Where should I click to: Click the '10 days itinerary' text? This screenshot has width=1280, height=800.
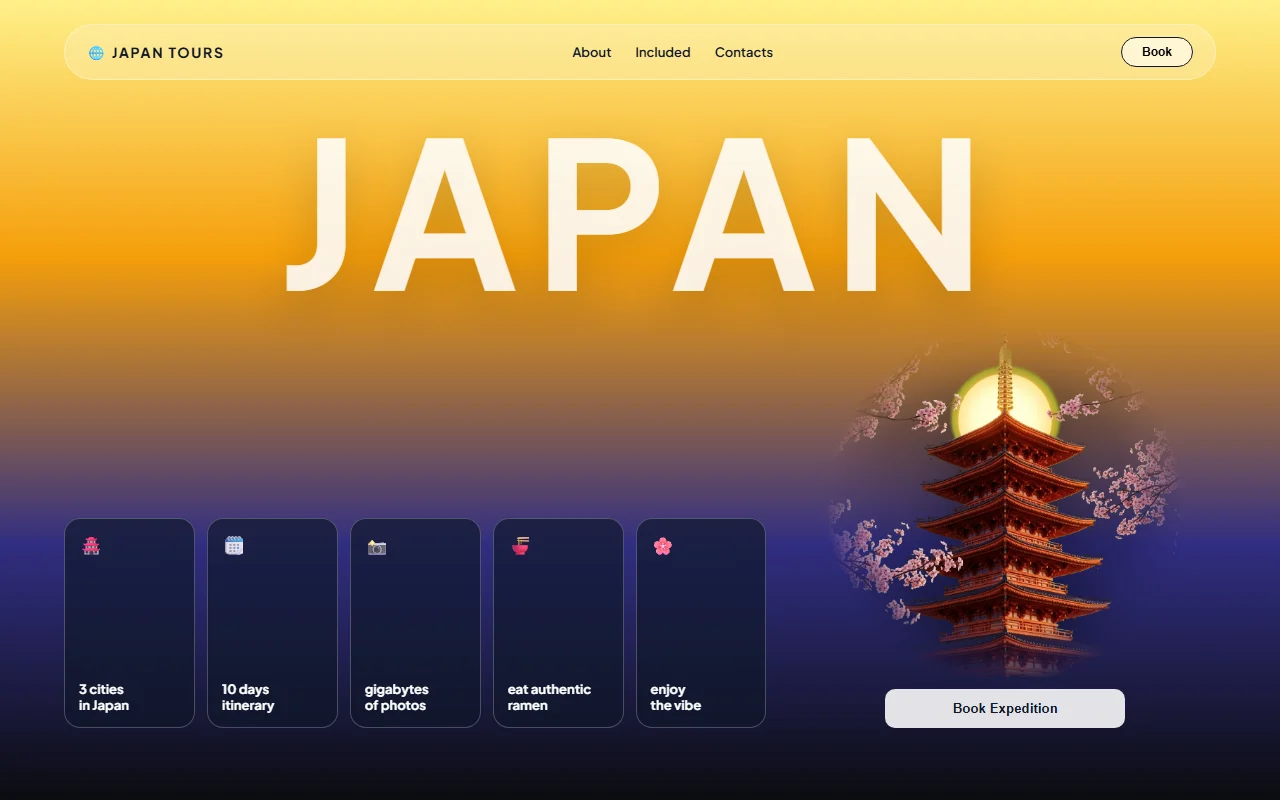[x=248, y=697]
